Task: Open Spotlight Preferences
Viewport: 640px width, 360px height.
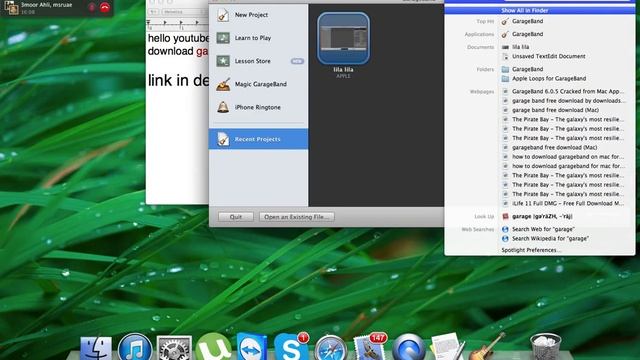Action: pyautogui.click(x=531, y=250)
